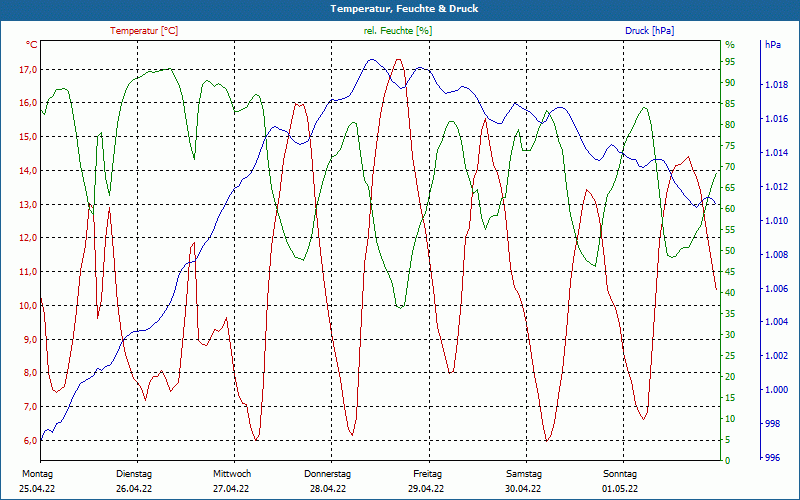The image size is (800, 500).
Task: Click the '996' pressure axis value
Action: coord(773,458)
